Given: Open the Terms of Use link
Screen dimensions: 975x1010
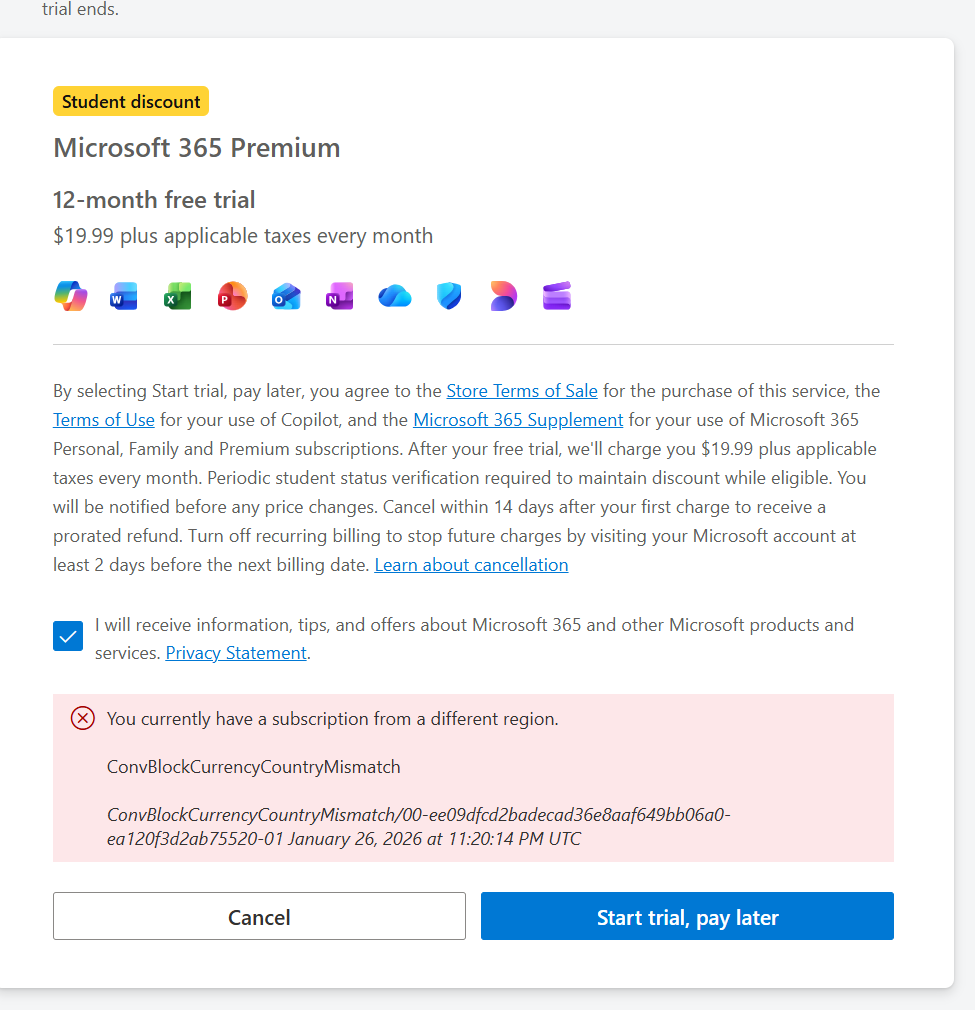Looking at the screenshot, I should pyautogui.click(x=104, y=420).
